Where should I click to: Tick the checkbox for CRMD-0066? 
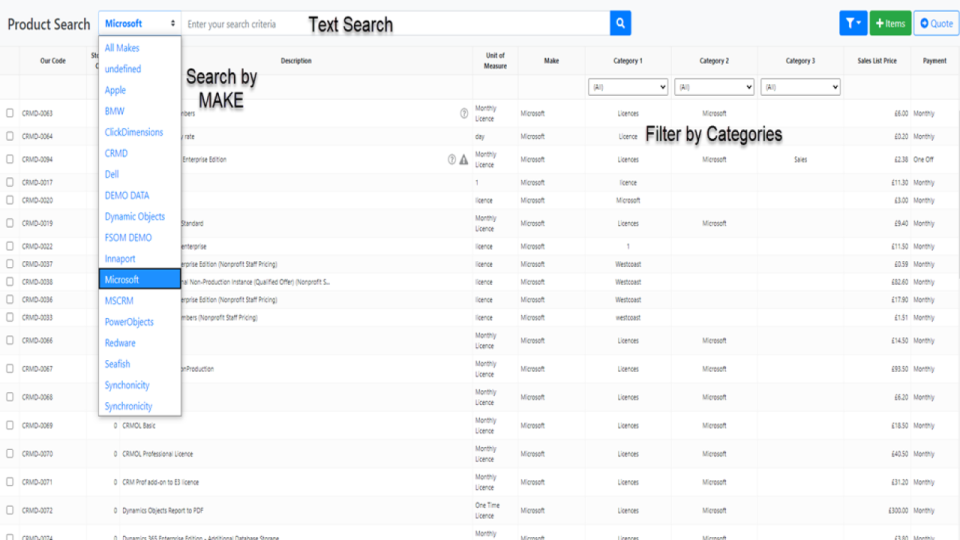[x=10, y=340]
